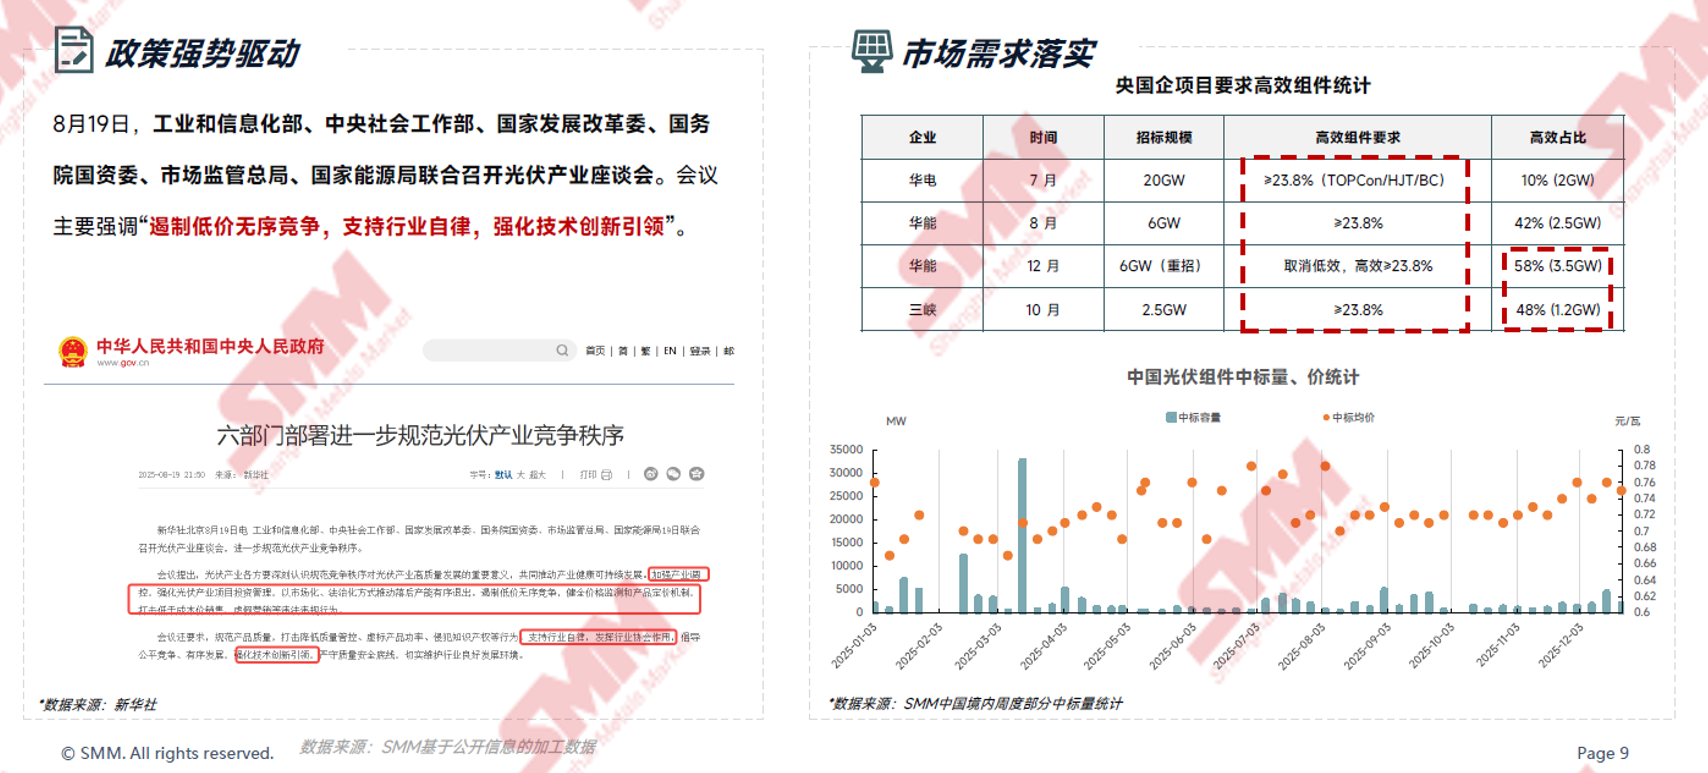Click the 招标规模 column header

[x=1164, y=138]
